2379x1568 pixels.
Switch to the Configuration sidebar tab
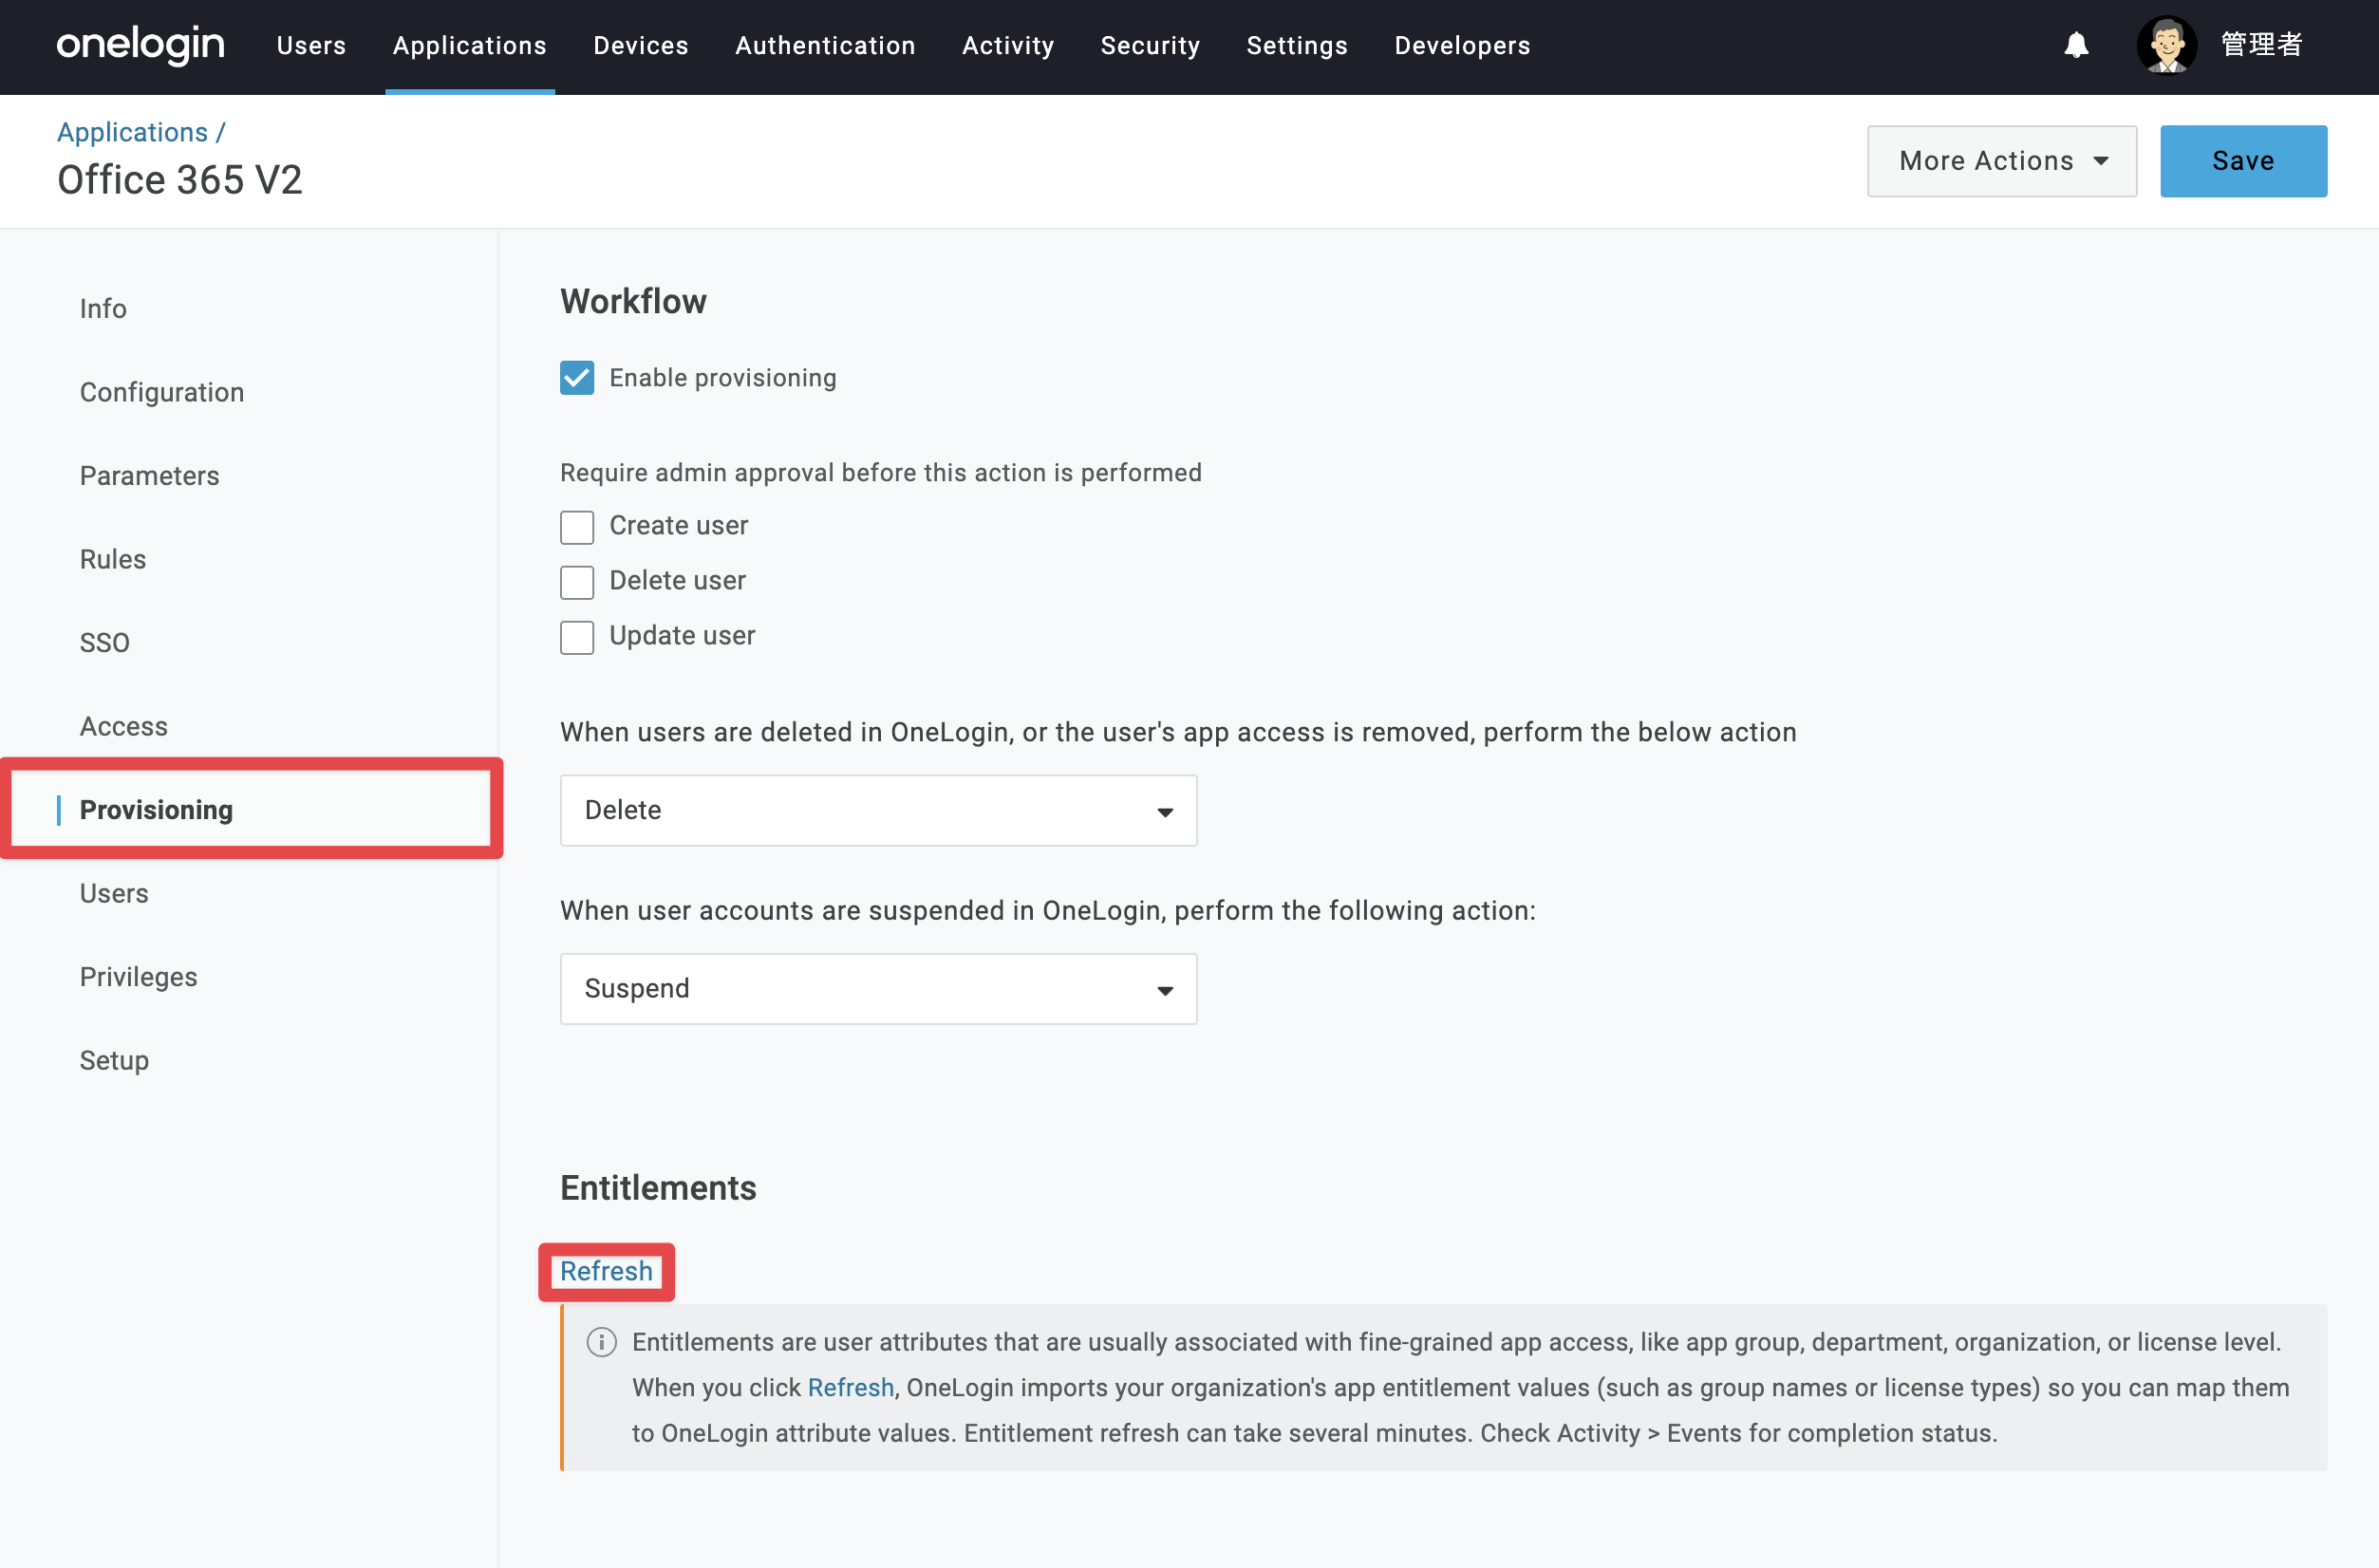pyautogui.click(x=162, y=392)
